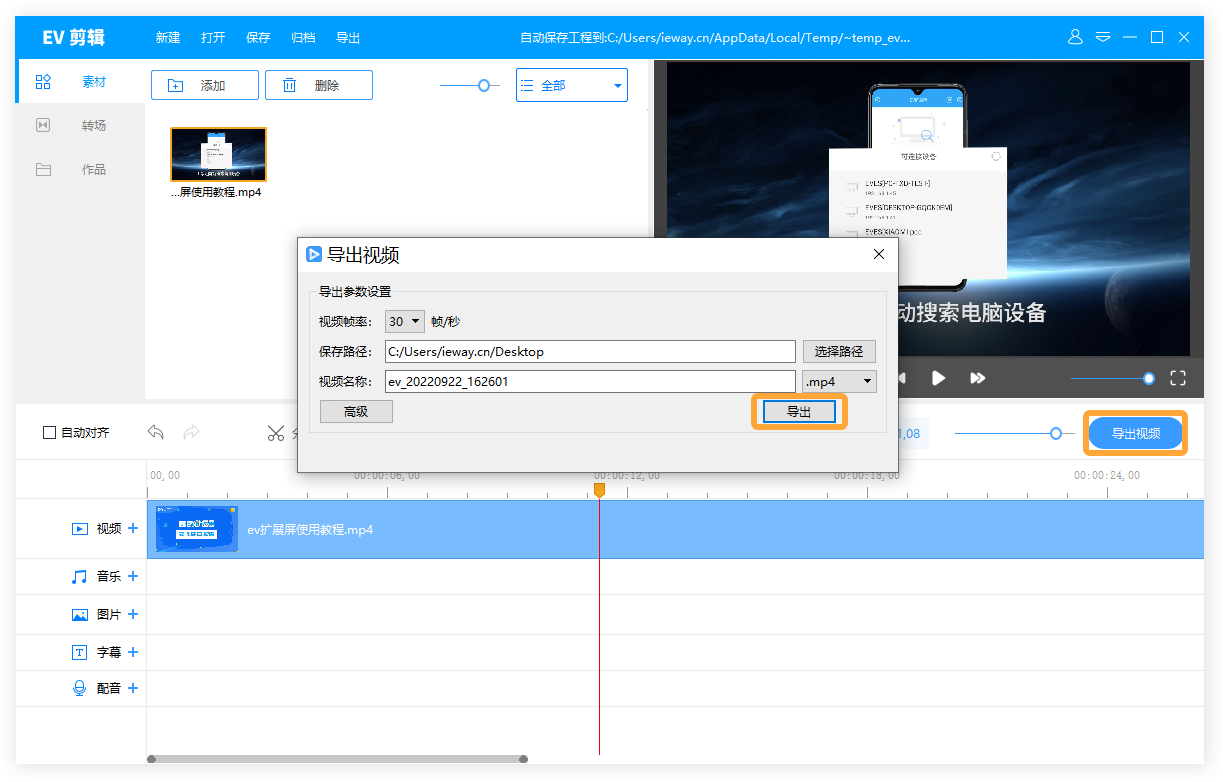Open the .mp4 format dropdown
1223x782 pixels.
tap(839, 381)
